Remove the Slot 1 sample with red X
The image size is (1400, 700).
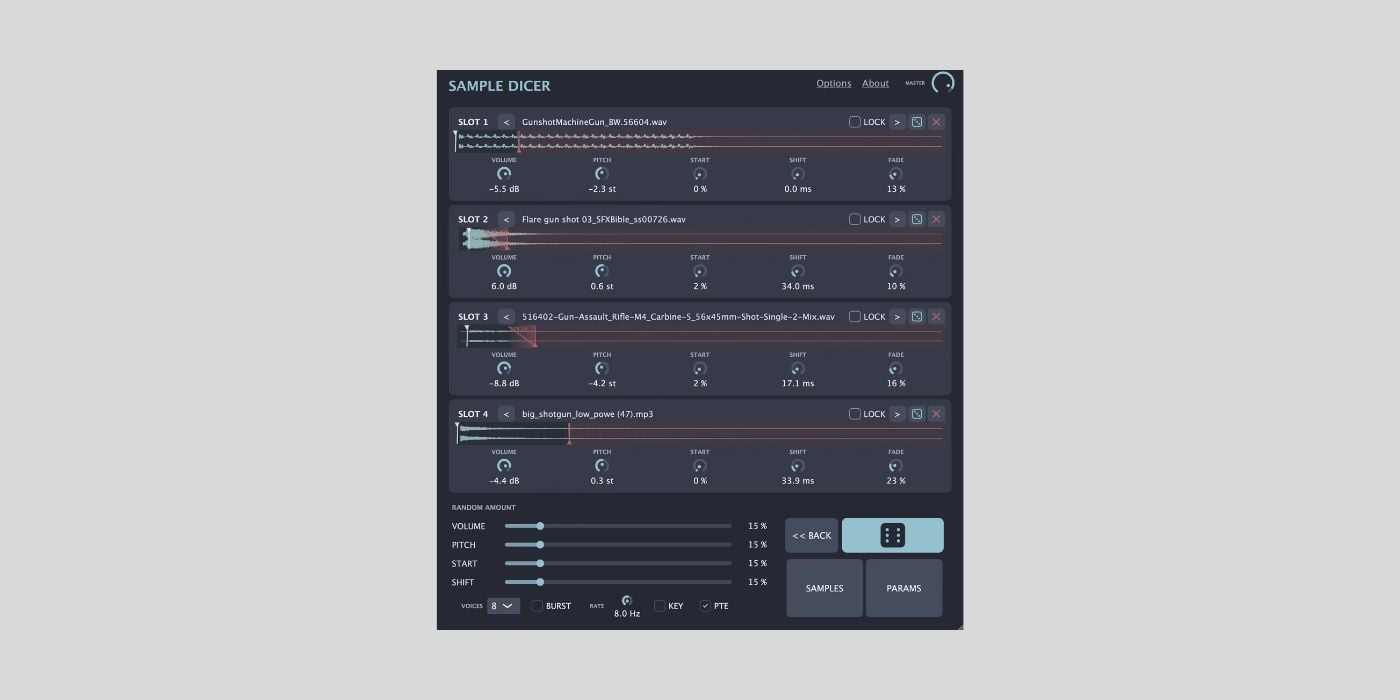[936, 122]
